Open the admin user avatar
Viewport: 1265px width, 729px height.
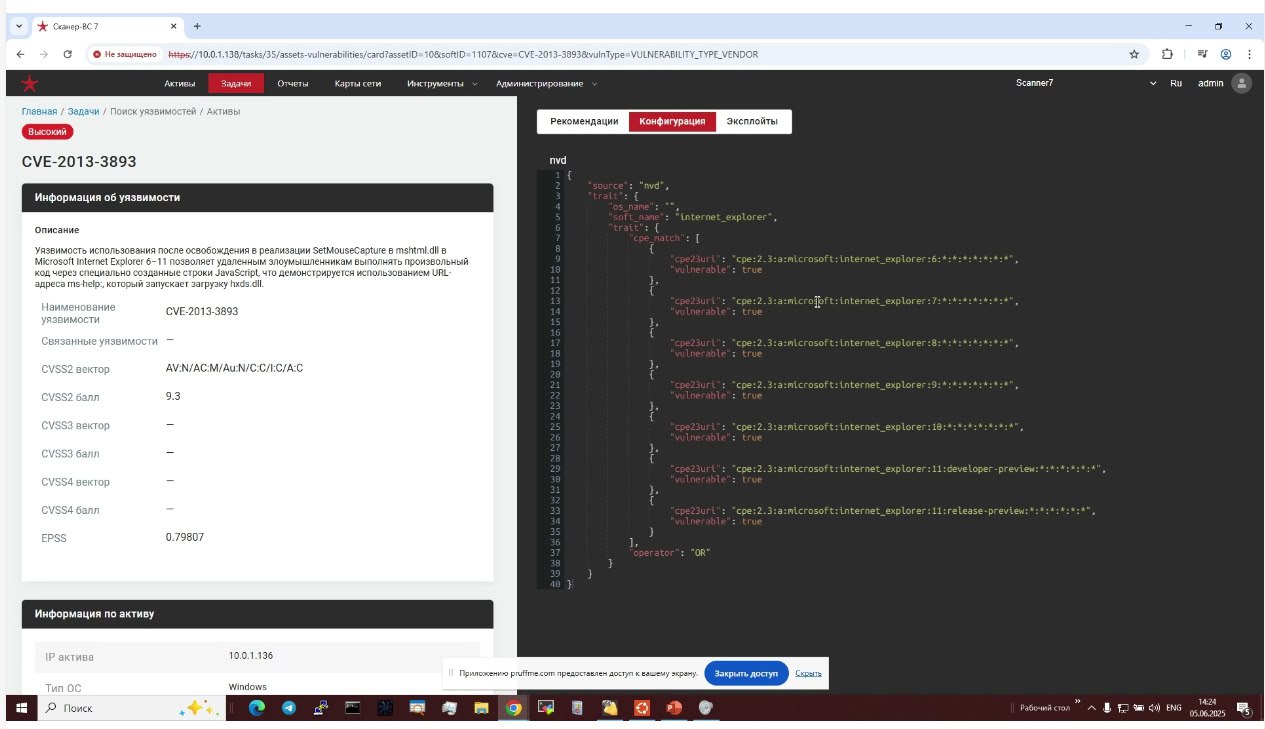point(1241,83)
